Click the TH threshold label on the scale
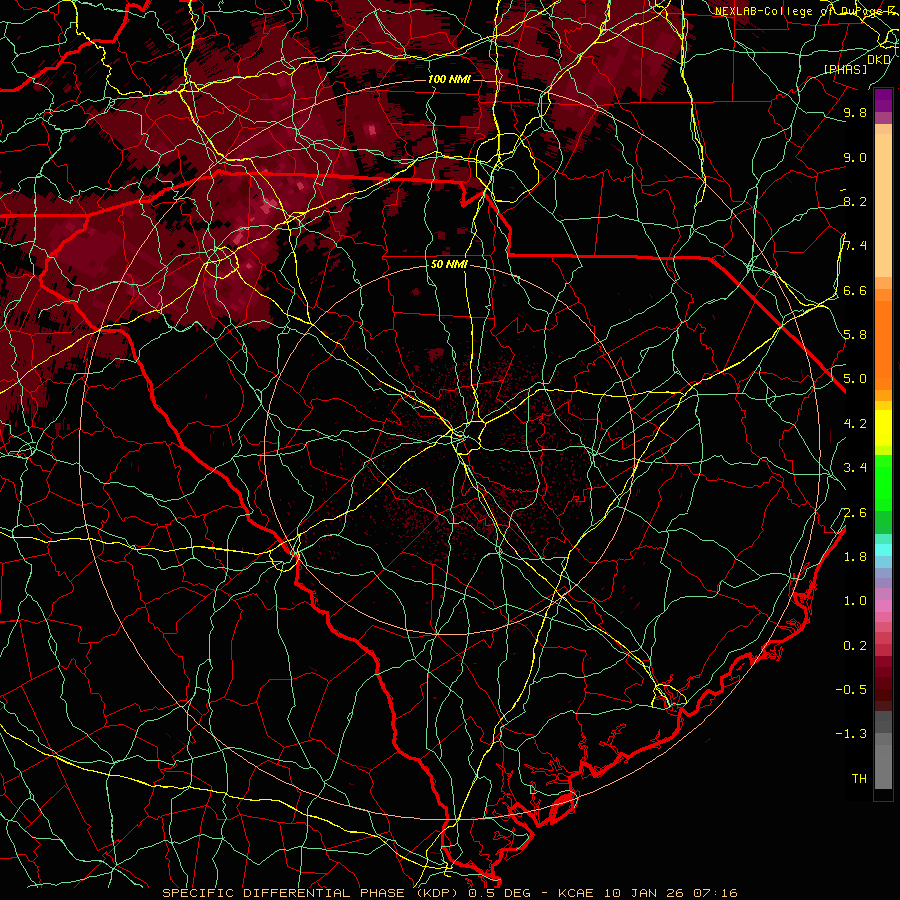 click(859, 779)
